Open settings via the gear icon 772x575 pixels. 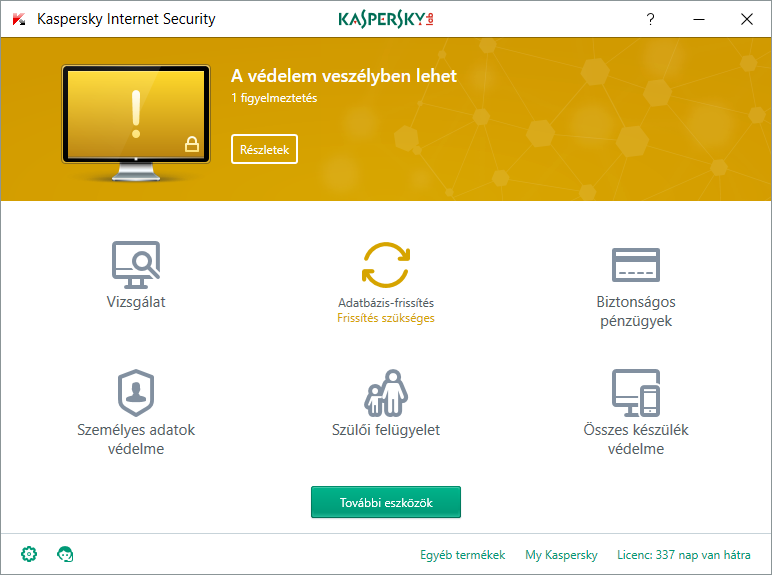(29, 554)
